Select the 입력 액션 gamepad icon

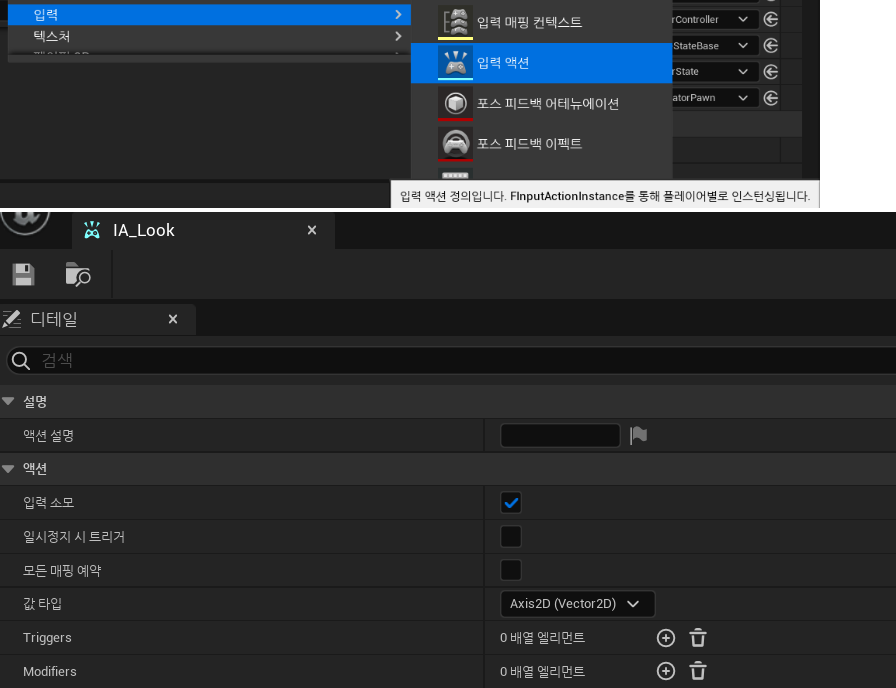pos(455,62)
